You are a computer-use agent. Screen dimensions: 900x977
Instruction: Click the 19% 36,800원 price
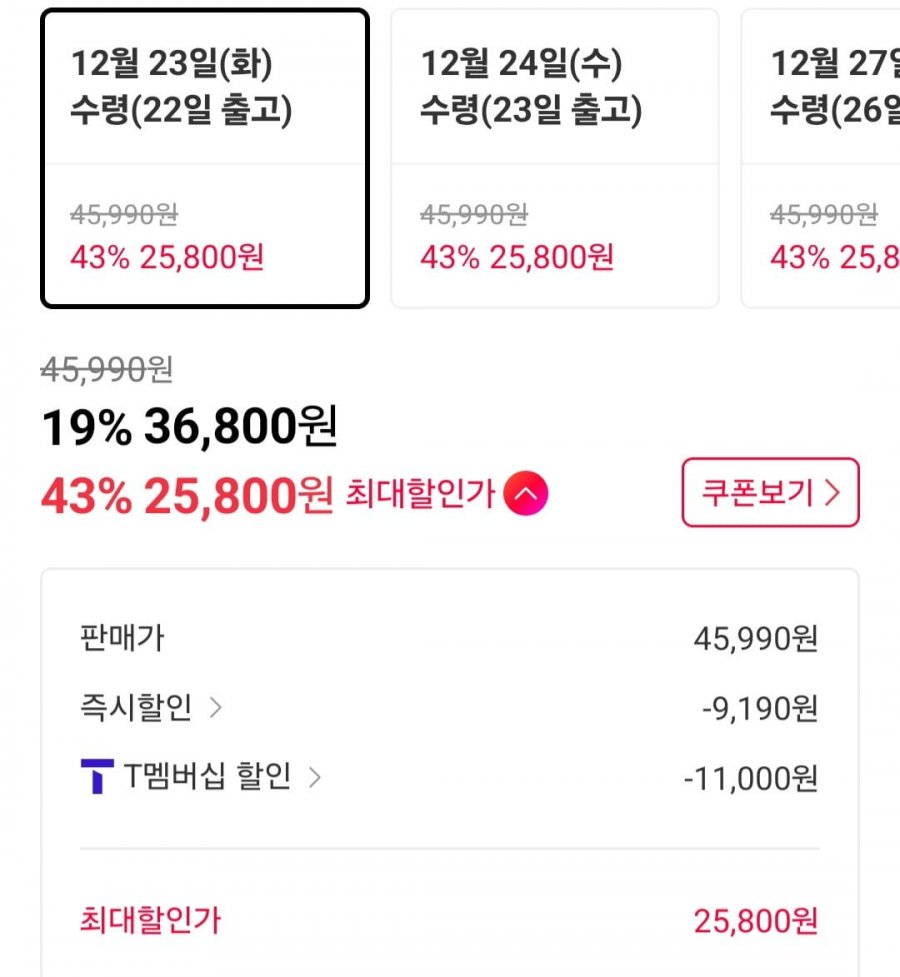coord(189,428)
